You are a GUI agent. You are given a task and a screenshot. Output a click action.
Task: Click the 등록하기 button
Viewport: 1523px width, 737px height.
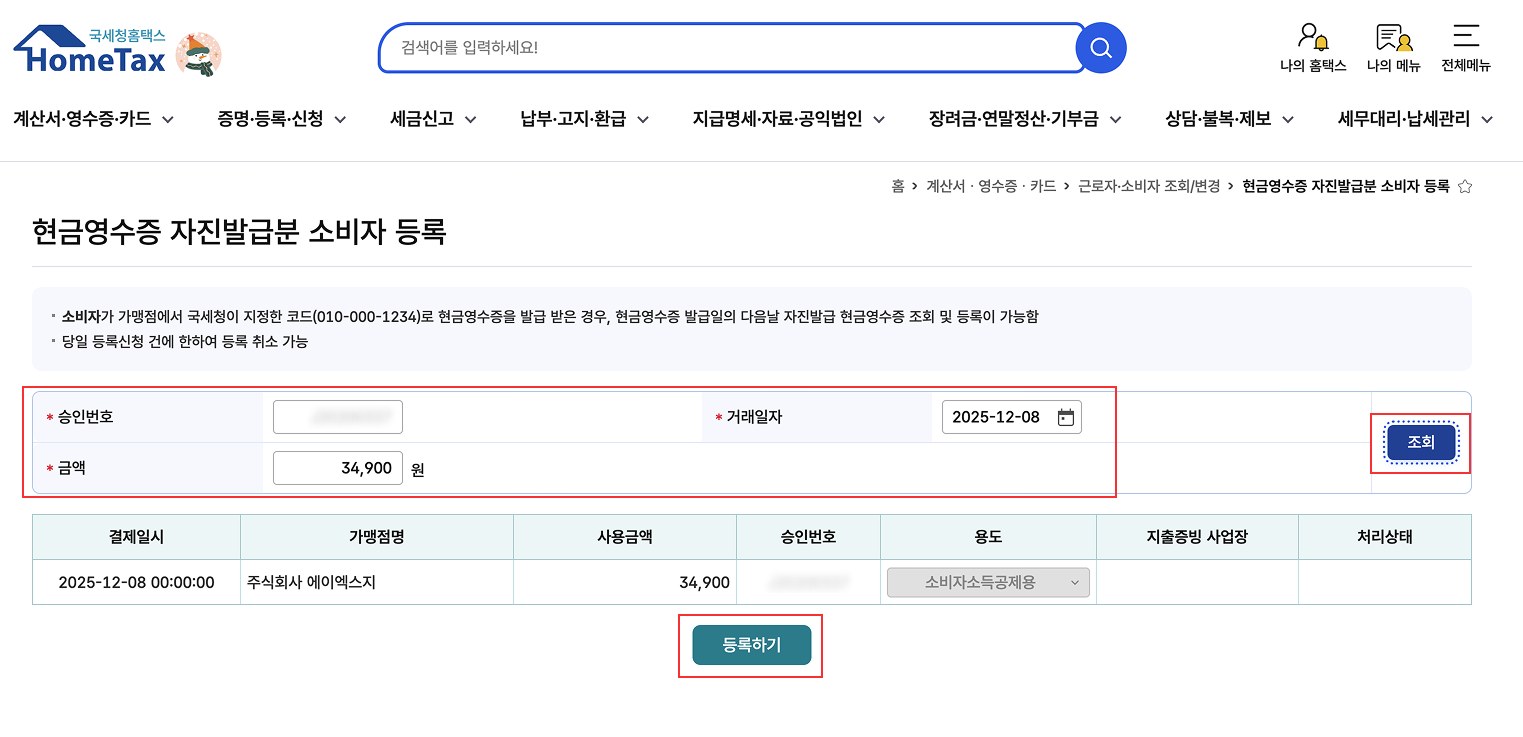tap(751, 645)
